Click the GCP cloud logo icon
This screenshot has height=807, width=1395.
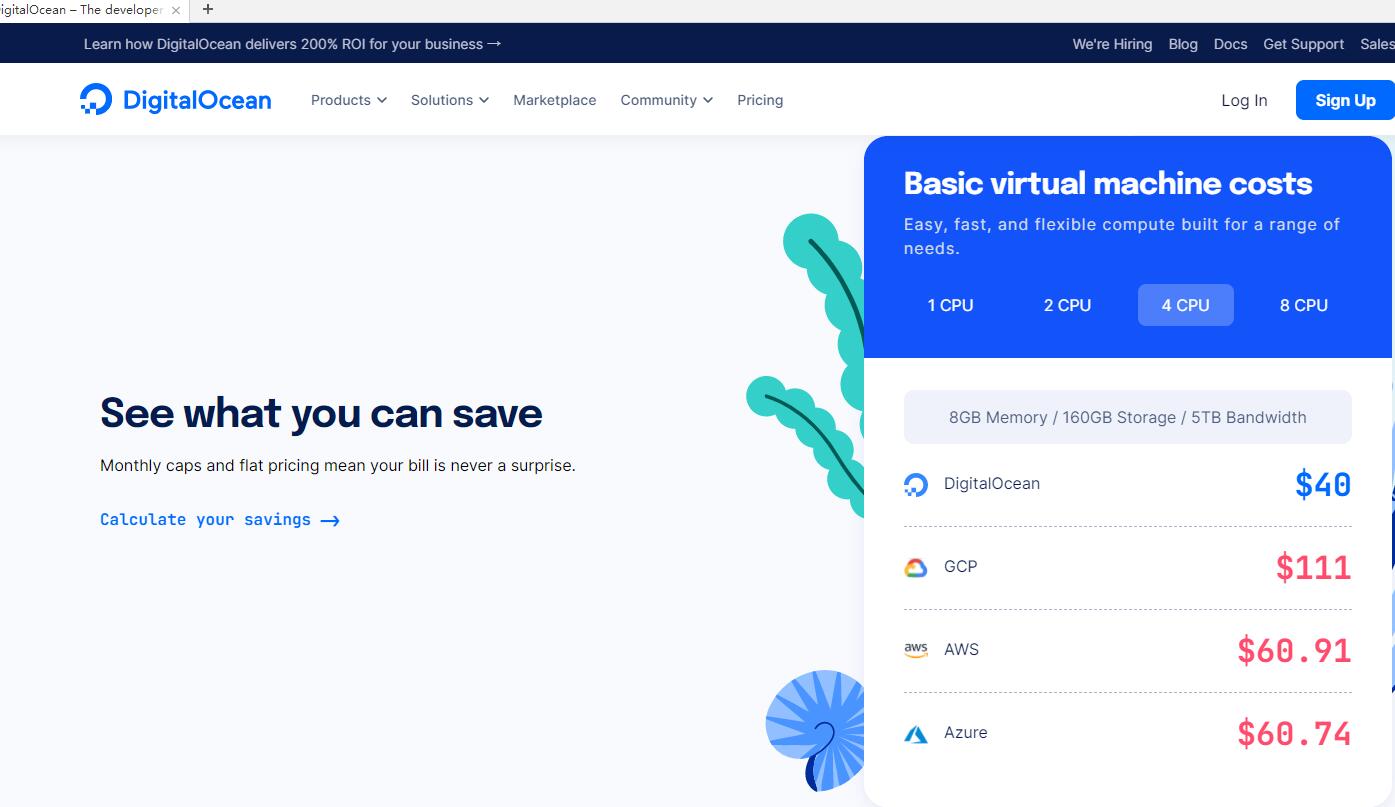click(916, 568)
